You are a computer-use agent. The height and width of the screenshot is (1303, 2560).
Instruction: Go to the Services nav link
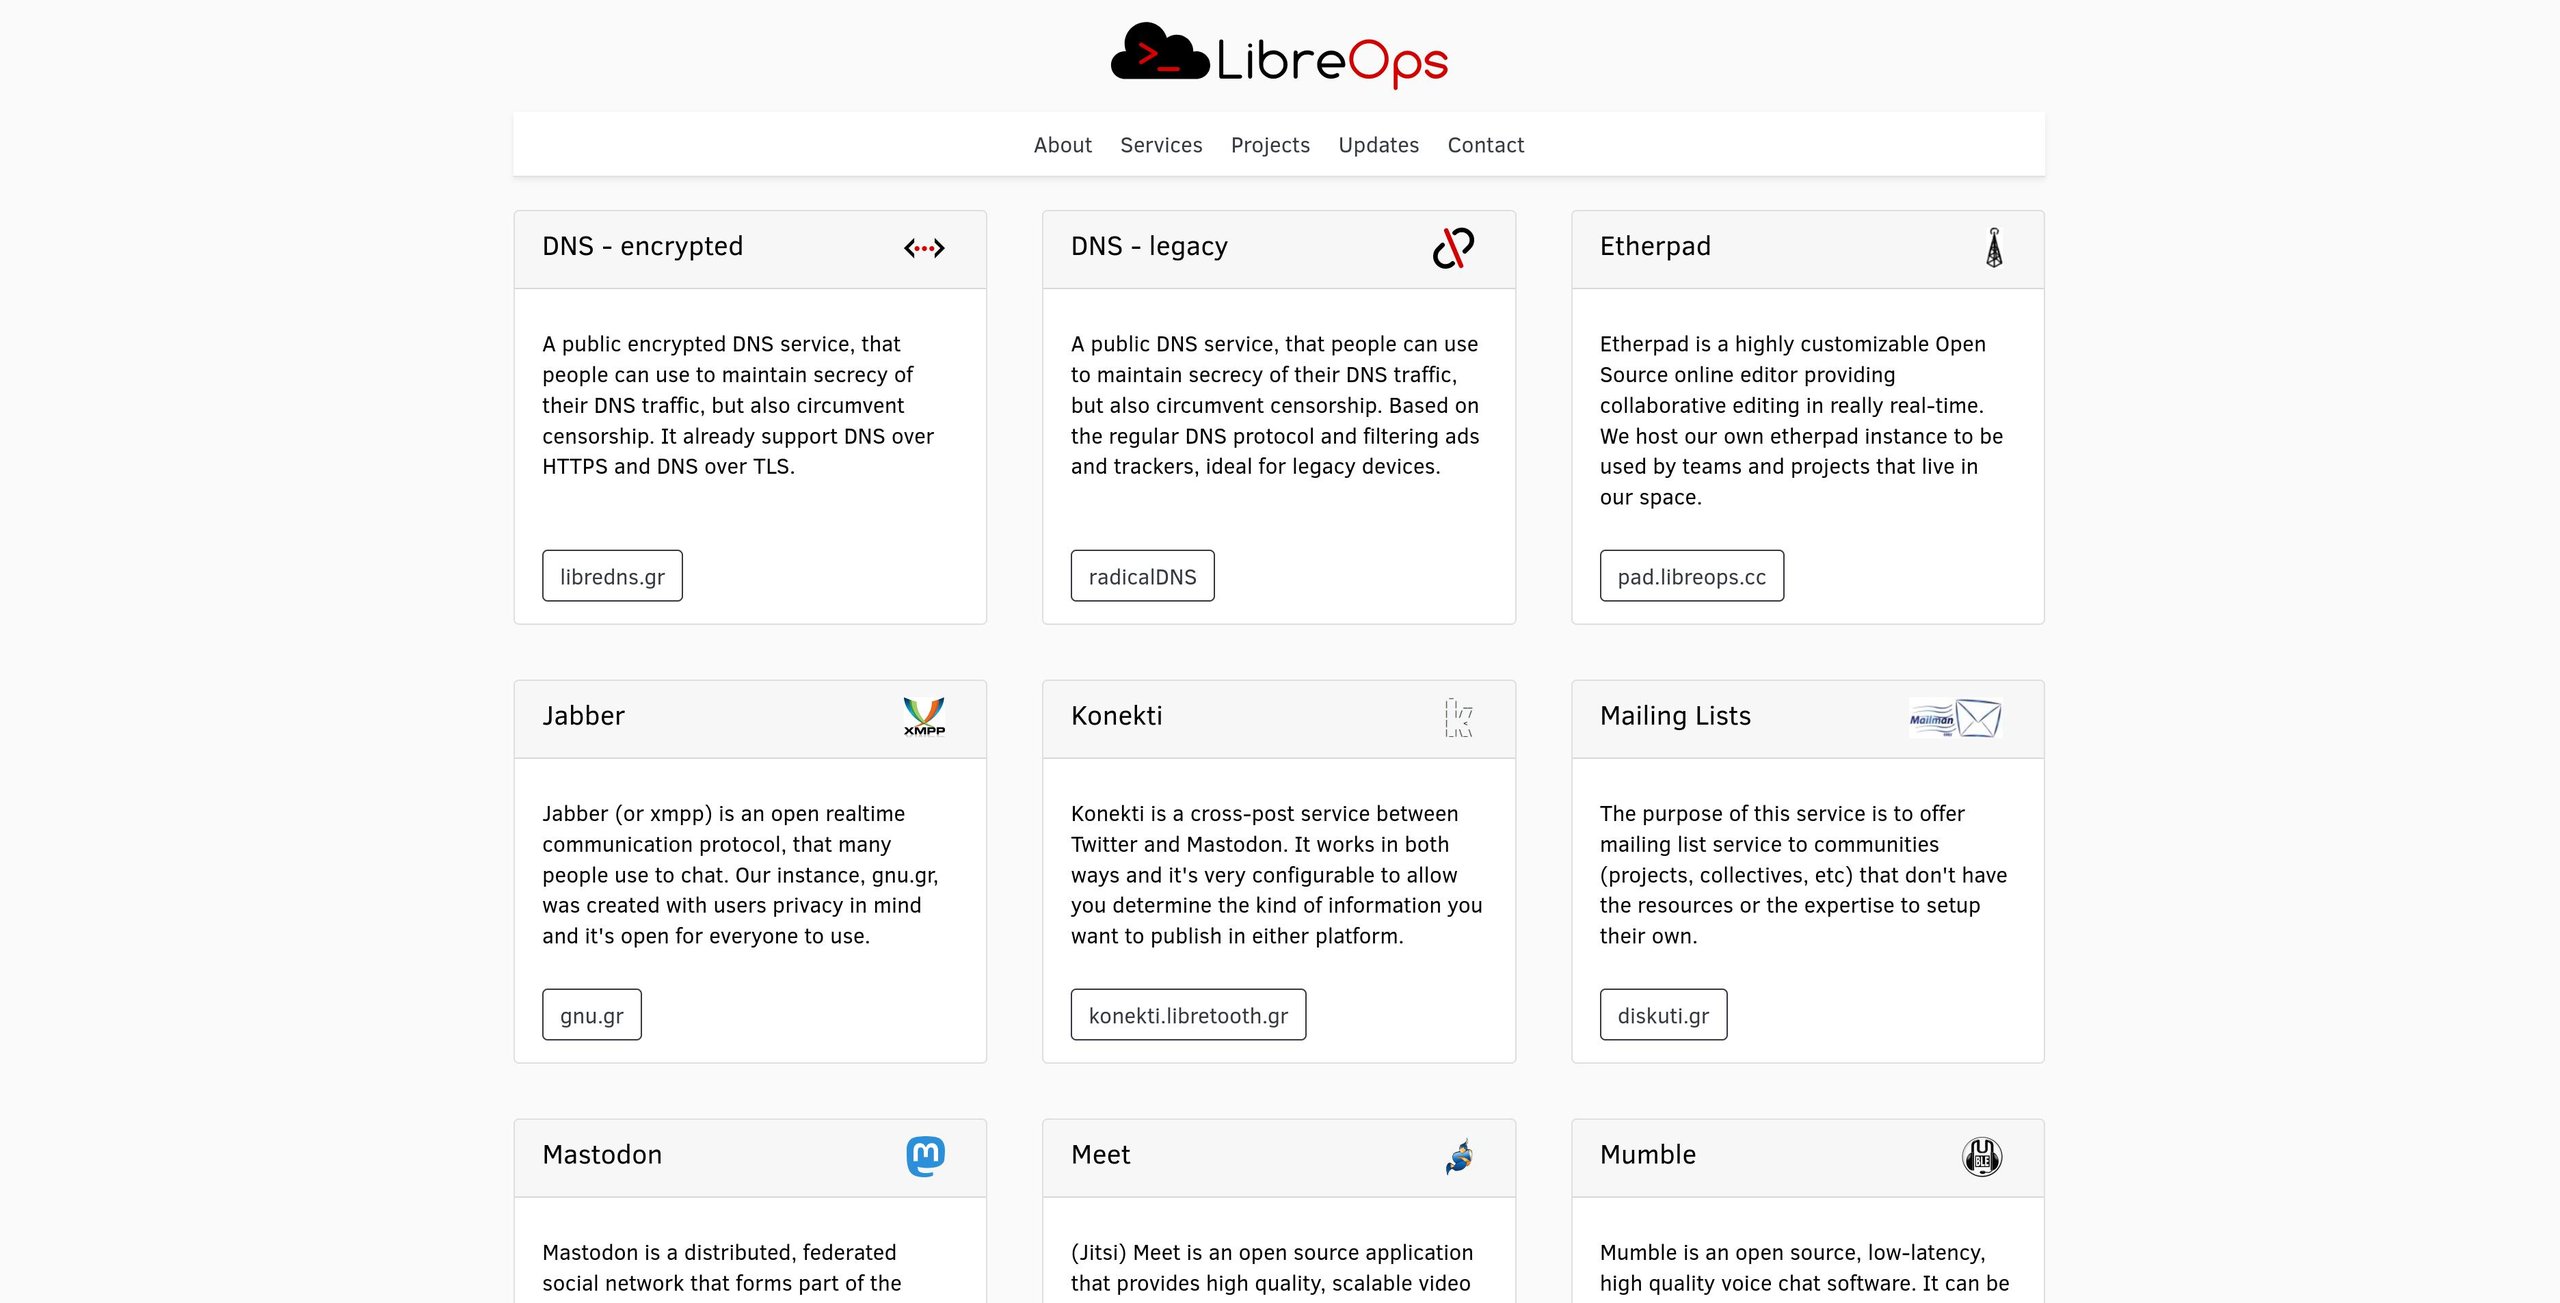tap(1161, 145)
